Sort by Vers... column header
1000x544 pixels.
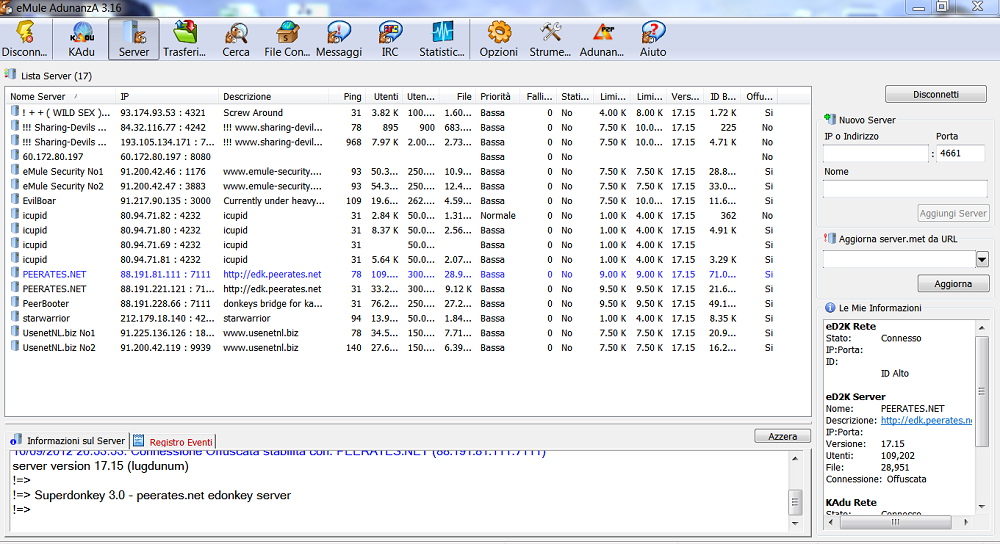click(x=685, y=96)
